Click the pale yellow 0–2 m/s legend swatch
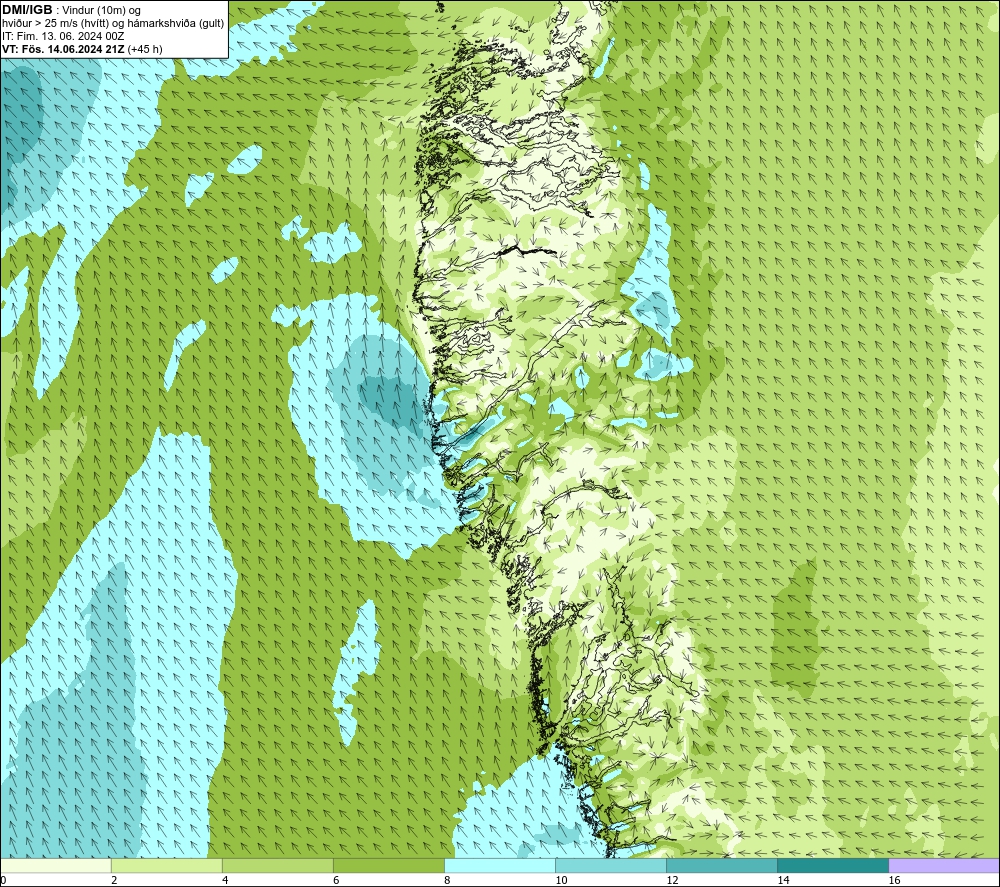 (55, 865)
